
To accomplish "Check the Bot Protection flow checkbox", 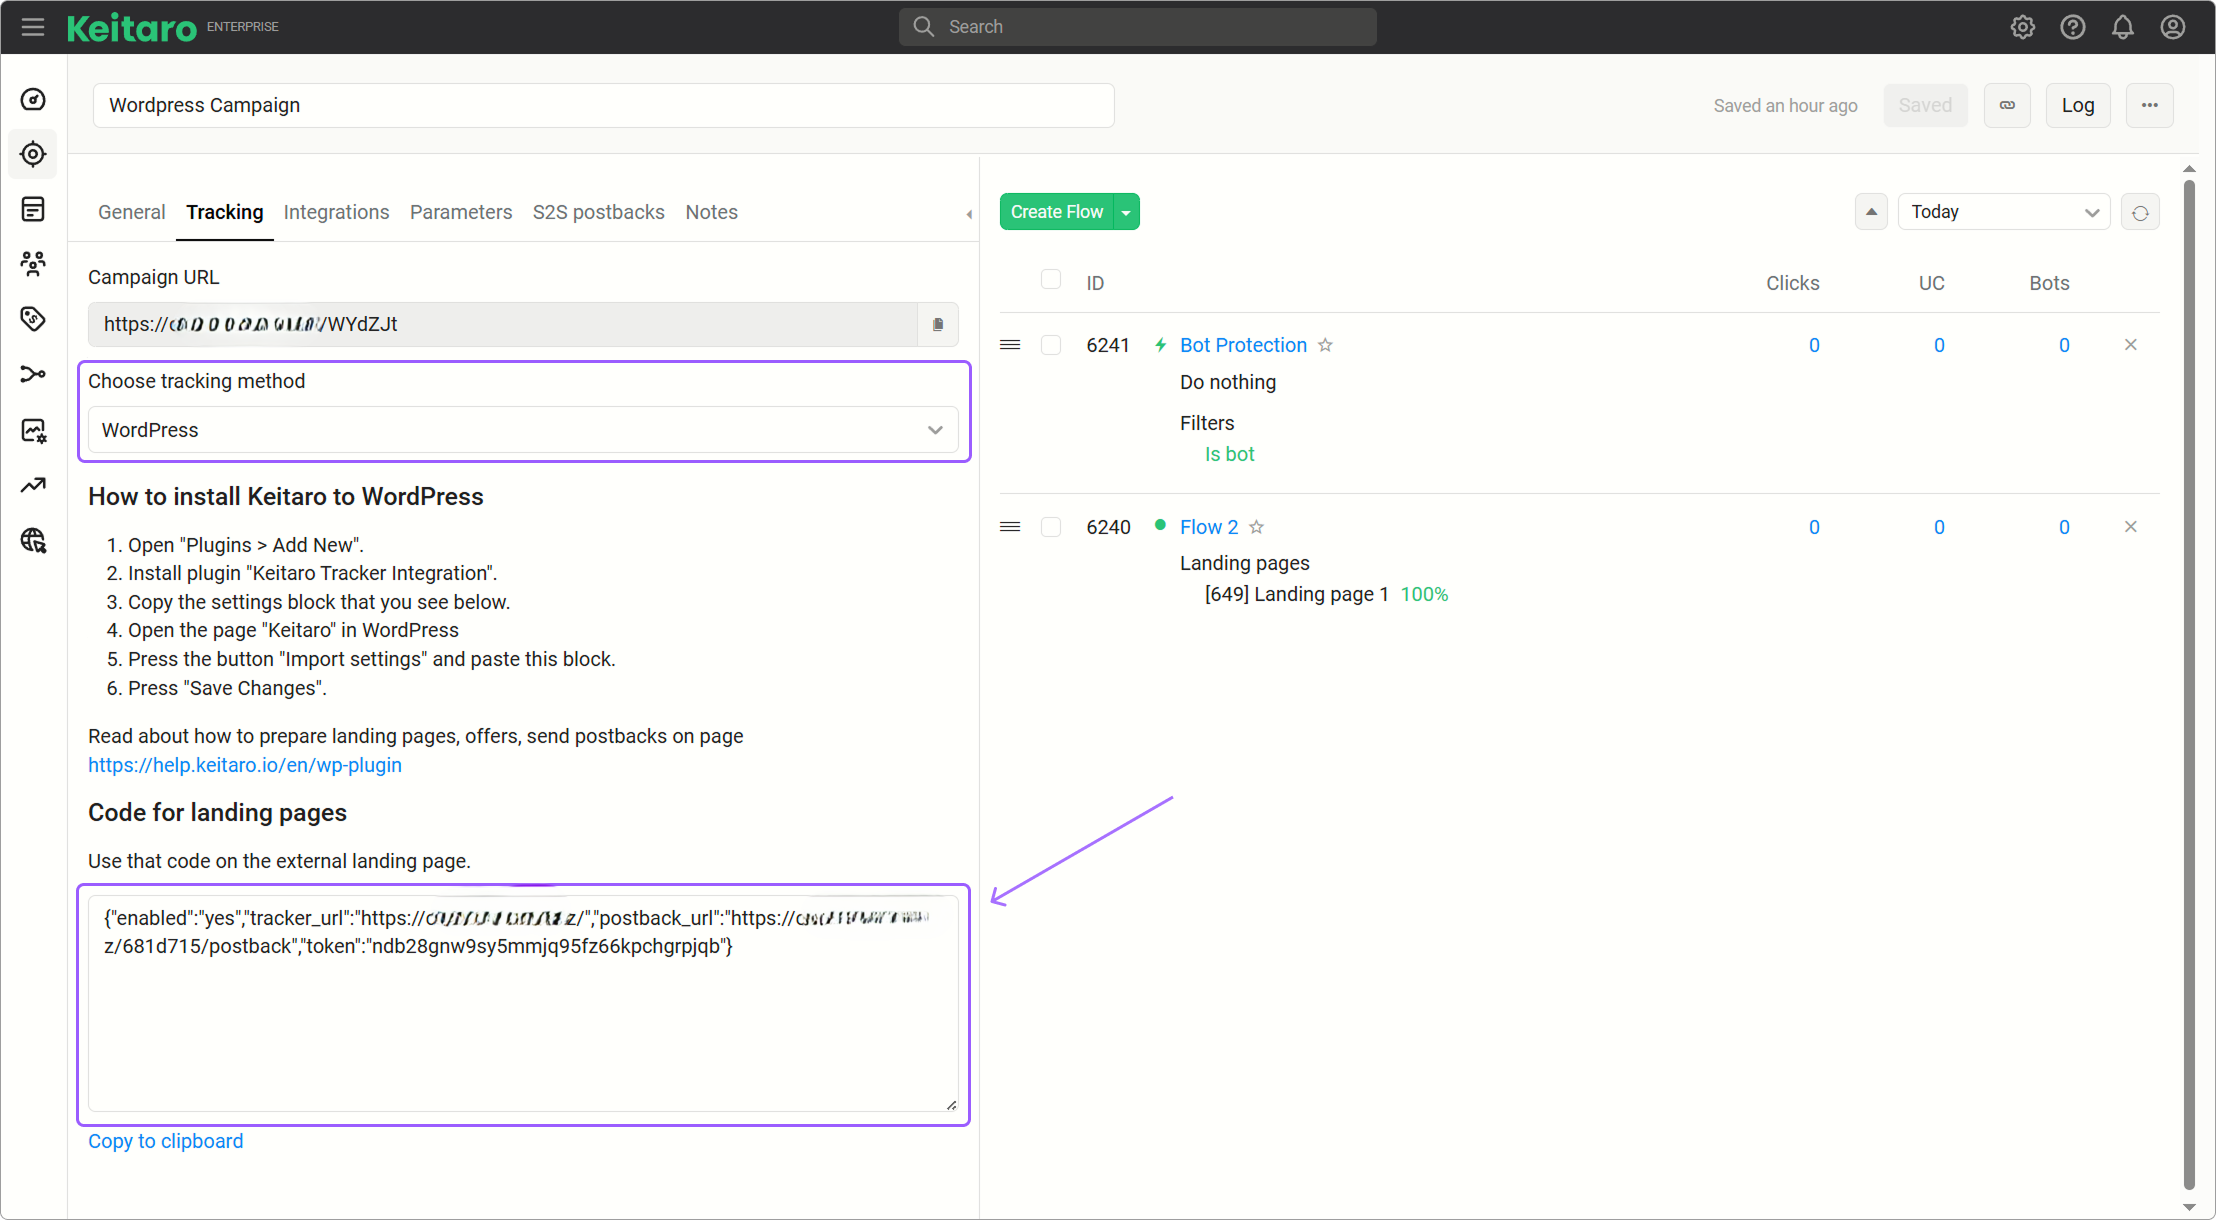I will coord(1050,345).
